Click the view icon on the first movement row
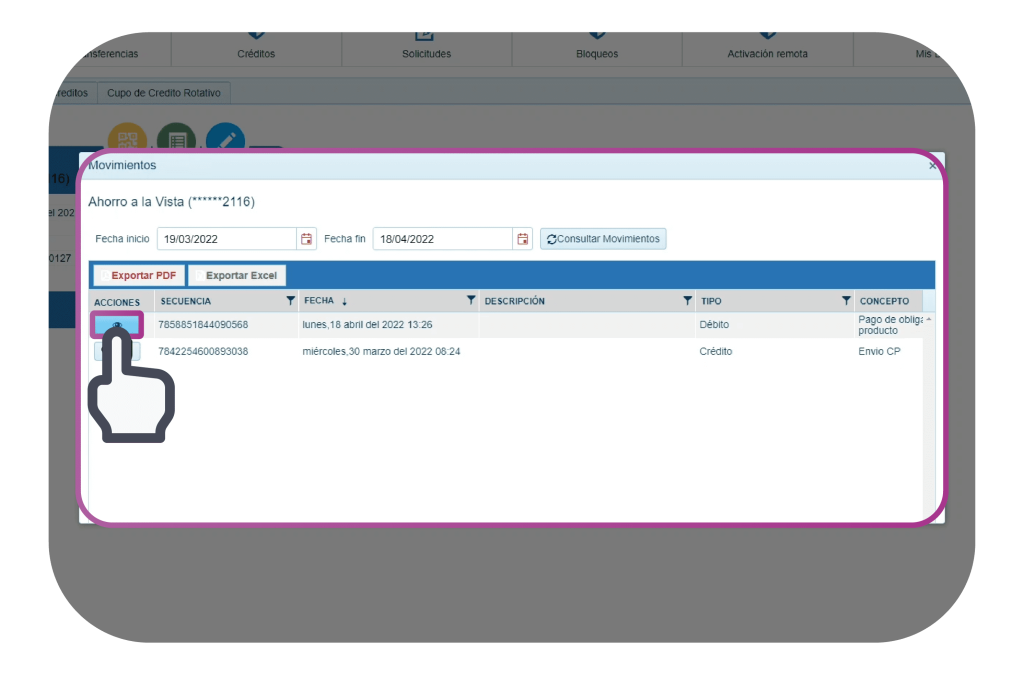Screen dimensions: 1024x675 (x=118, y=325)
